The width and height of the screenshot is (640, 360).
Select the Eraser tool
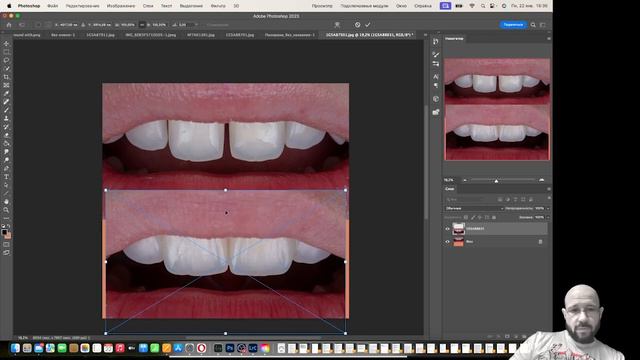(x=6, y=135)
